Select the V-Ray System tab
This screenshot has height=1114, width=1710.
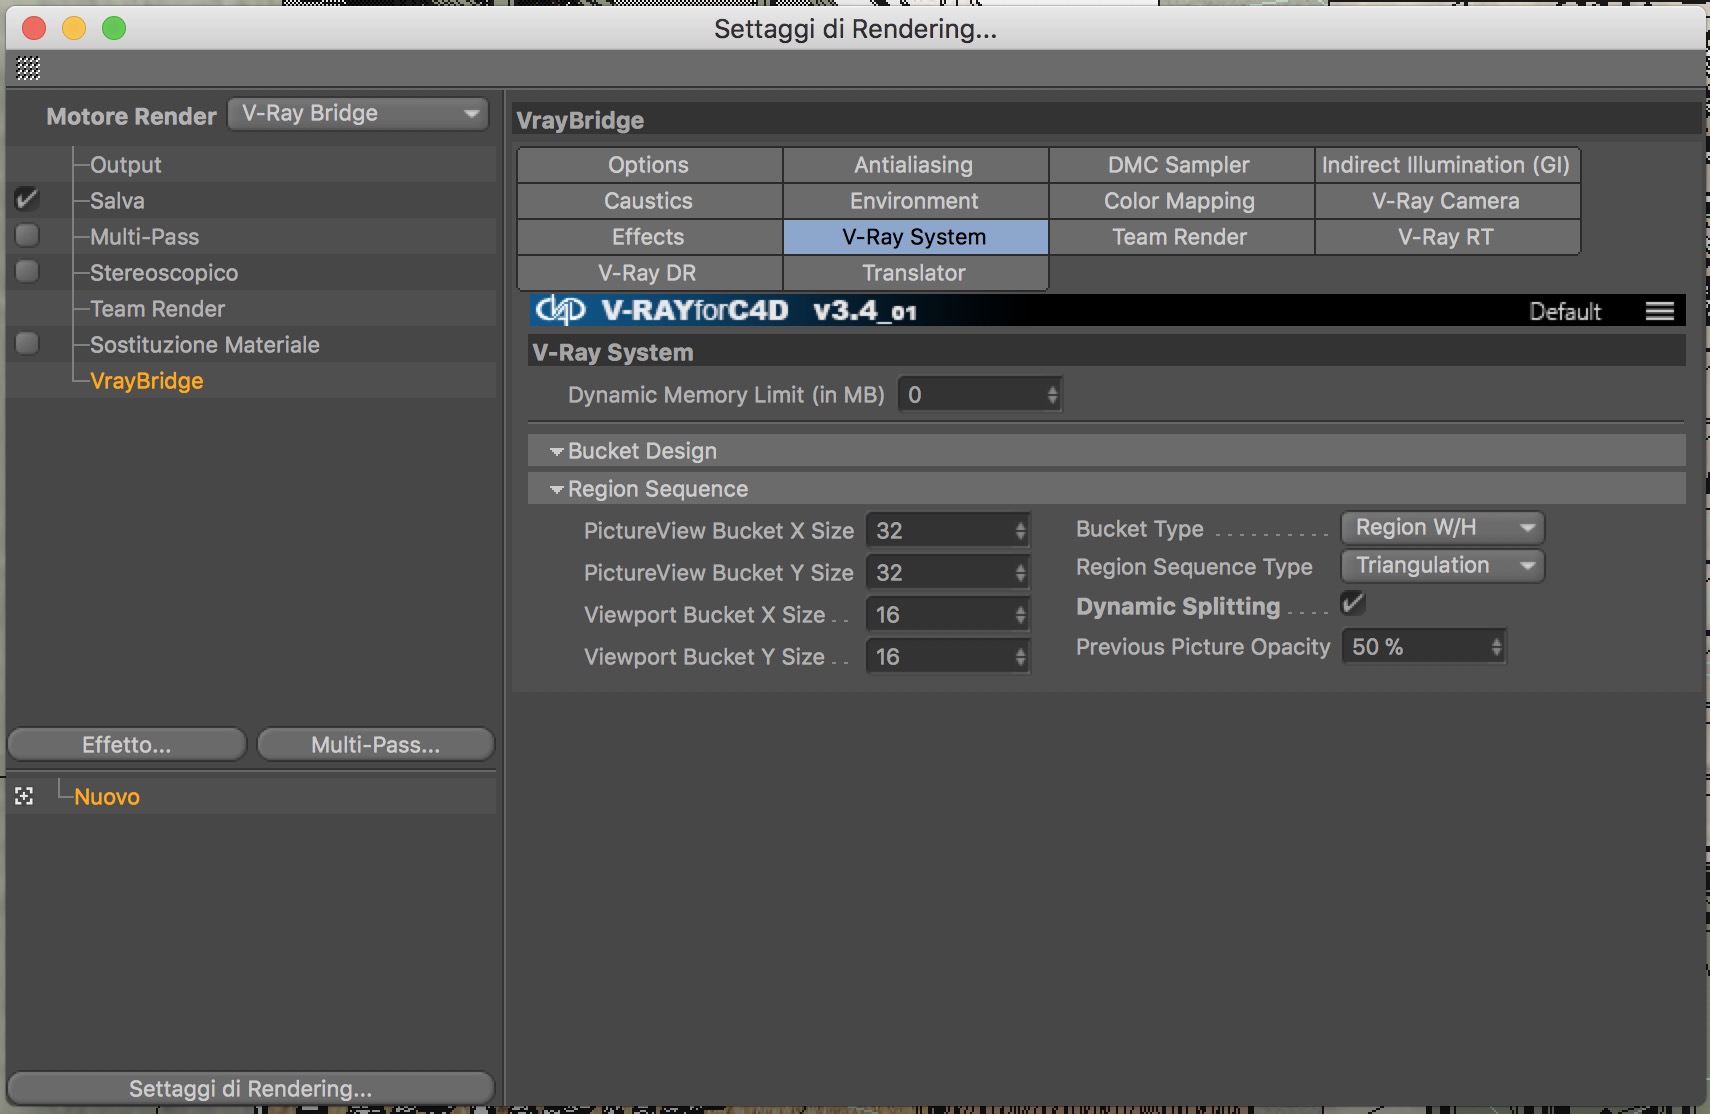(x=915, y=237)
